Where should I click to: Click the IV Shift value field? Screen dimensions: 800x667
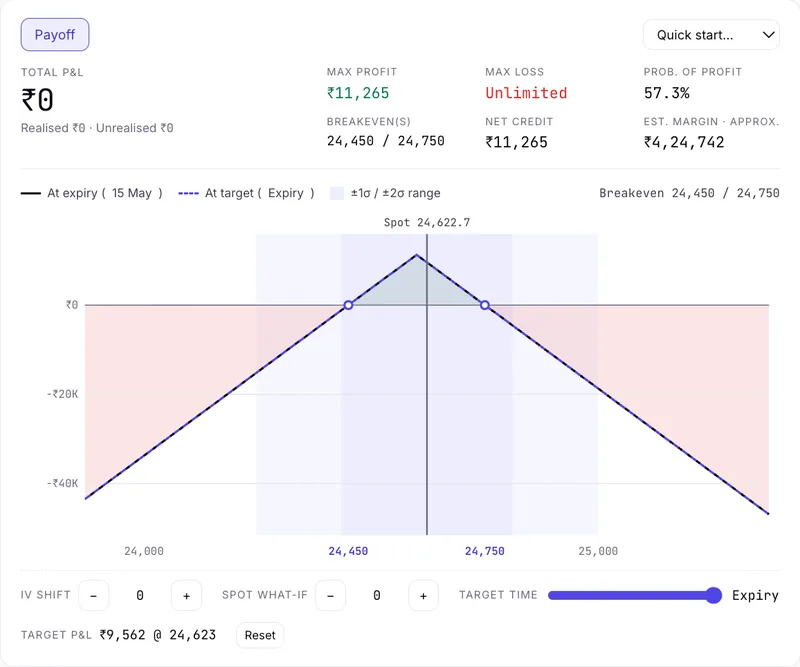(140, 596)
